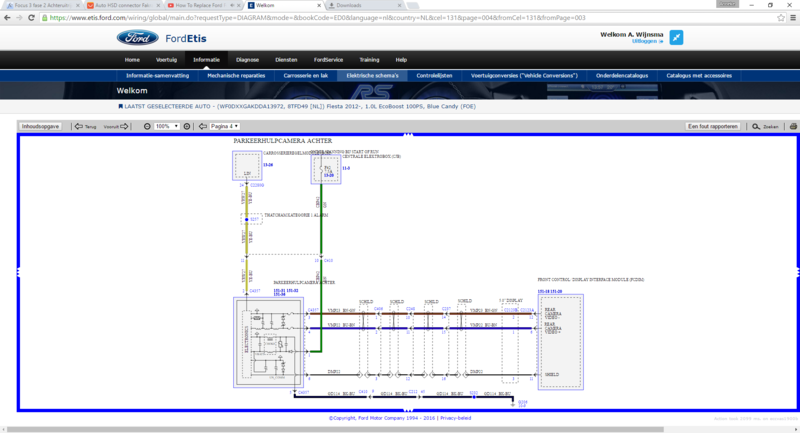Click the Ford logo
The image size is (800, 433).
pos(143,38)
